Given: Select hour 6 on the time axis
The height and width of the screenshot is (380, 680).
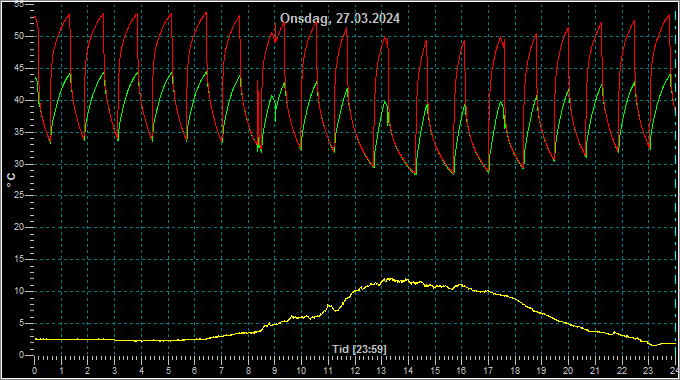Looking at the screenshot, I should pyautogui.click(x=194, y=371).
